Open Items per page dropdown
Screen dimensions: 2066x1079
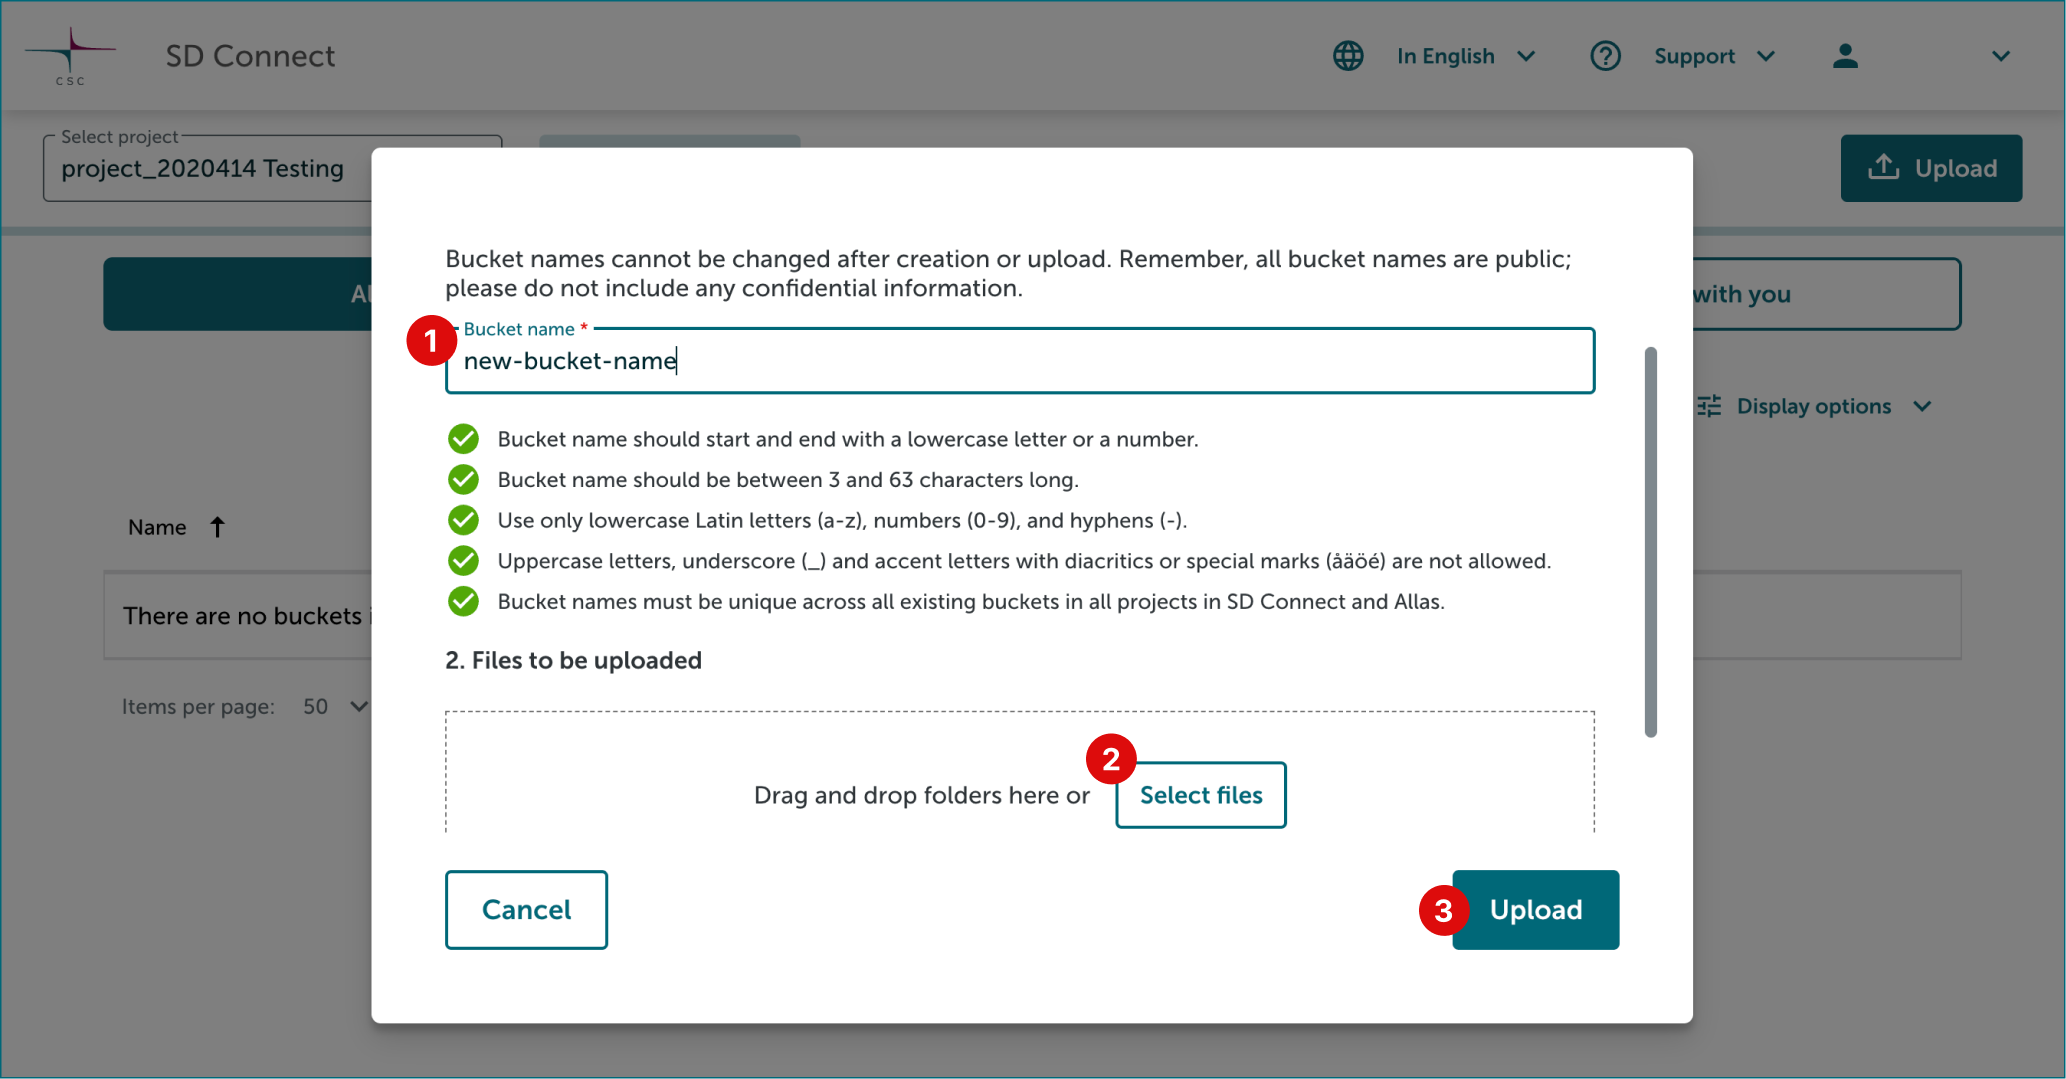(336, 707)
